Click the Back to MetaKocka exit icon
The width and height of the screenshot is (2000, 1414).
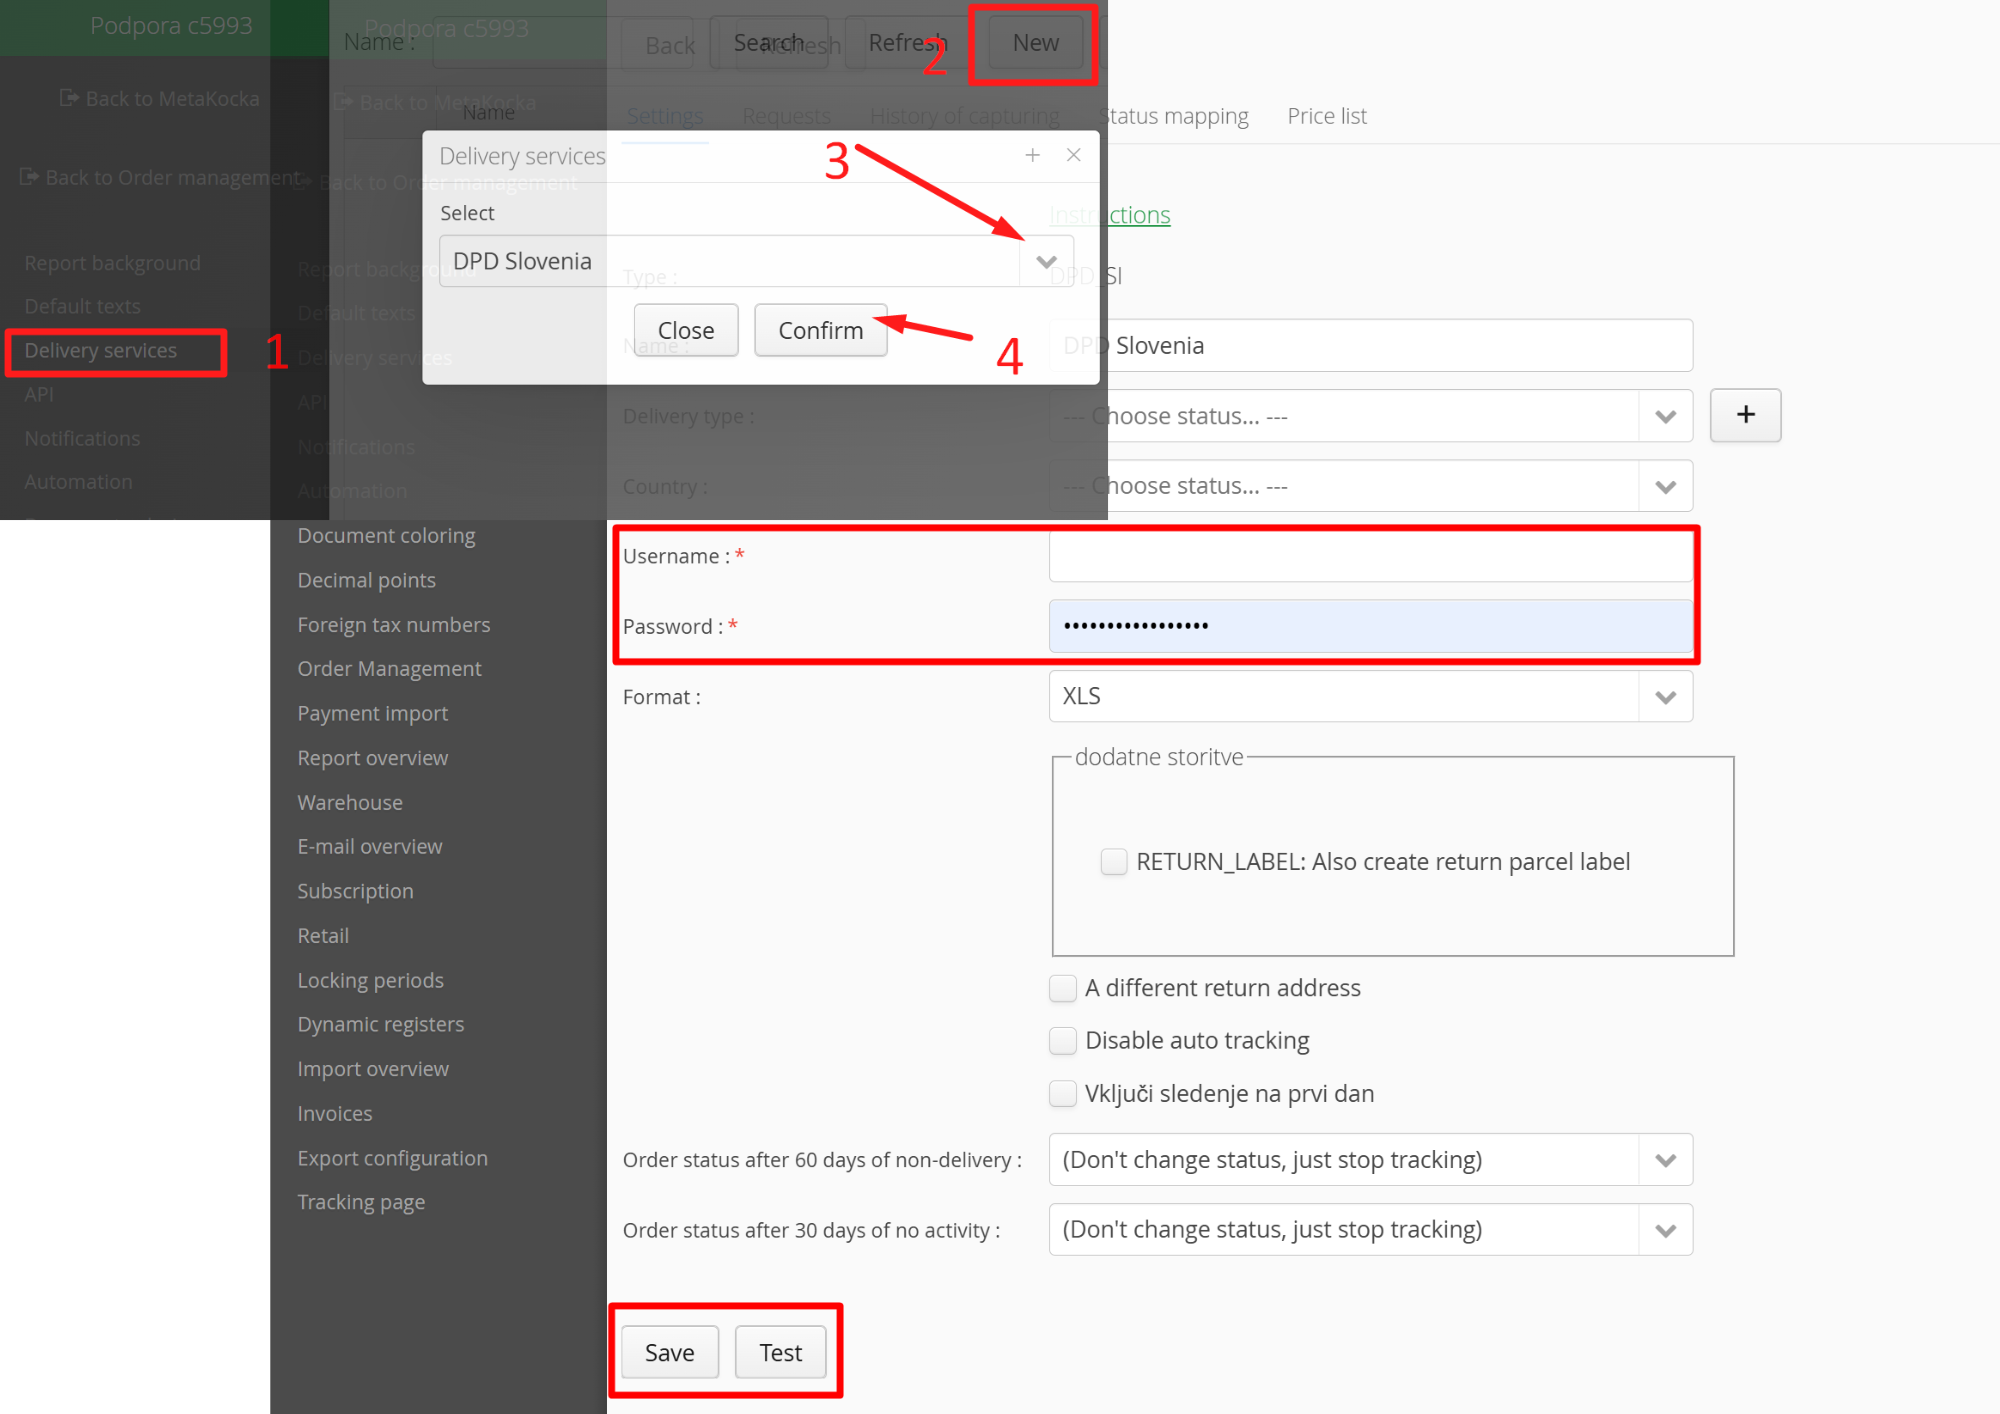coord(69,98)
